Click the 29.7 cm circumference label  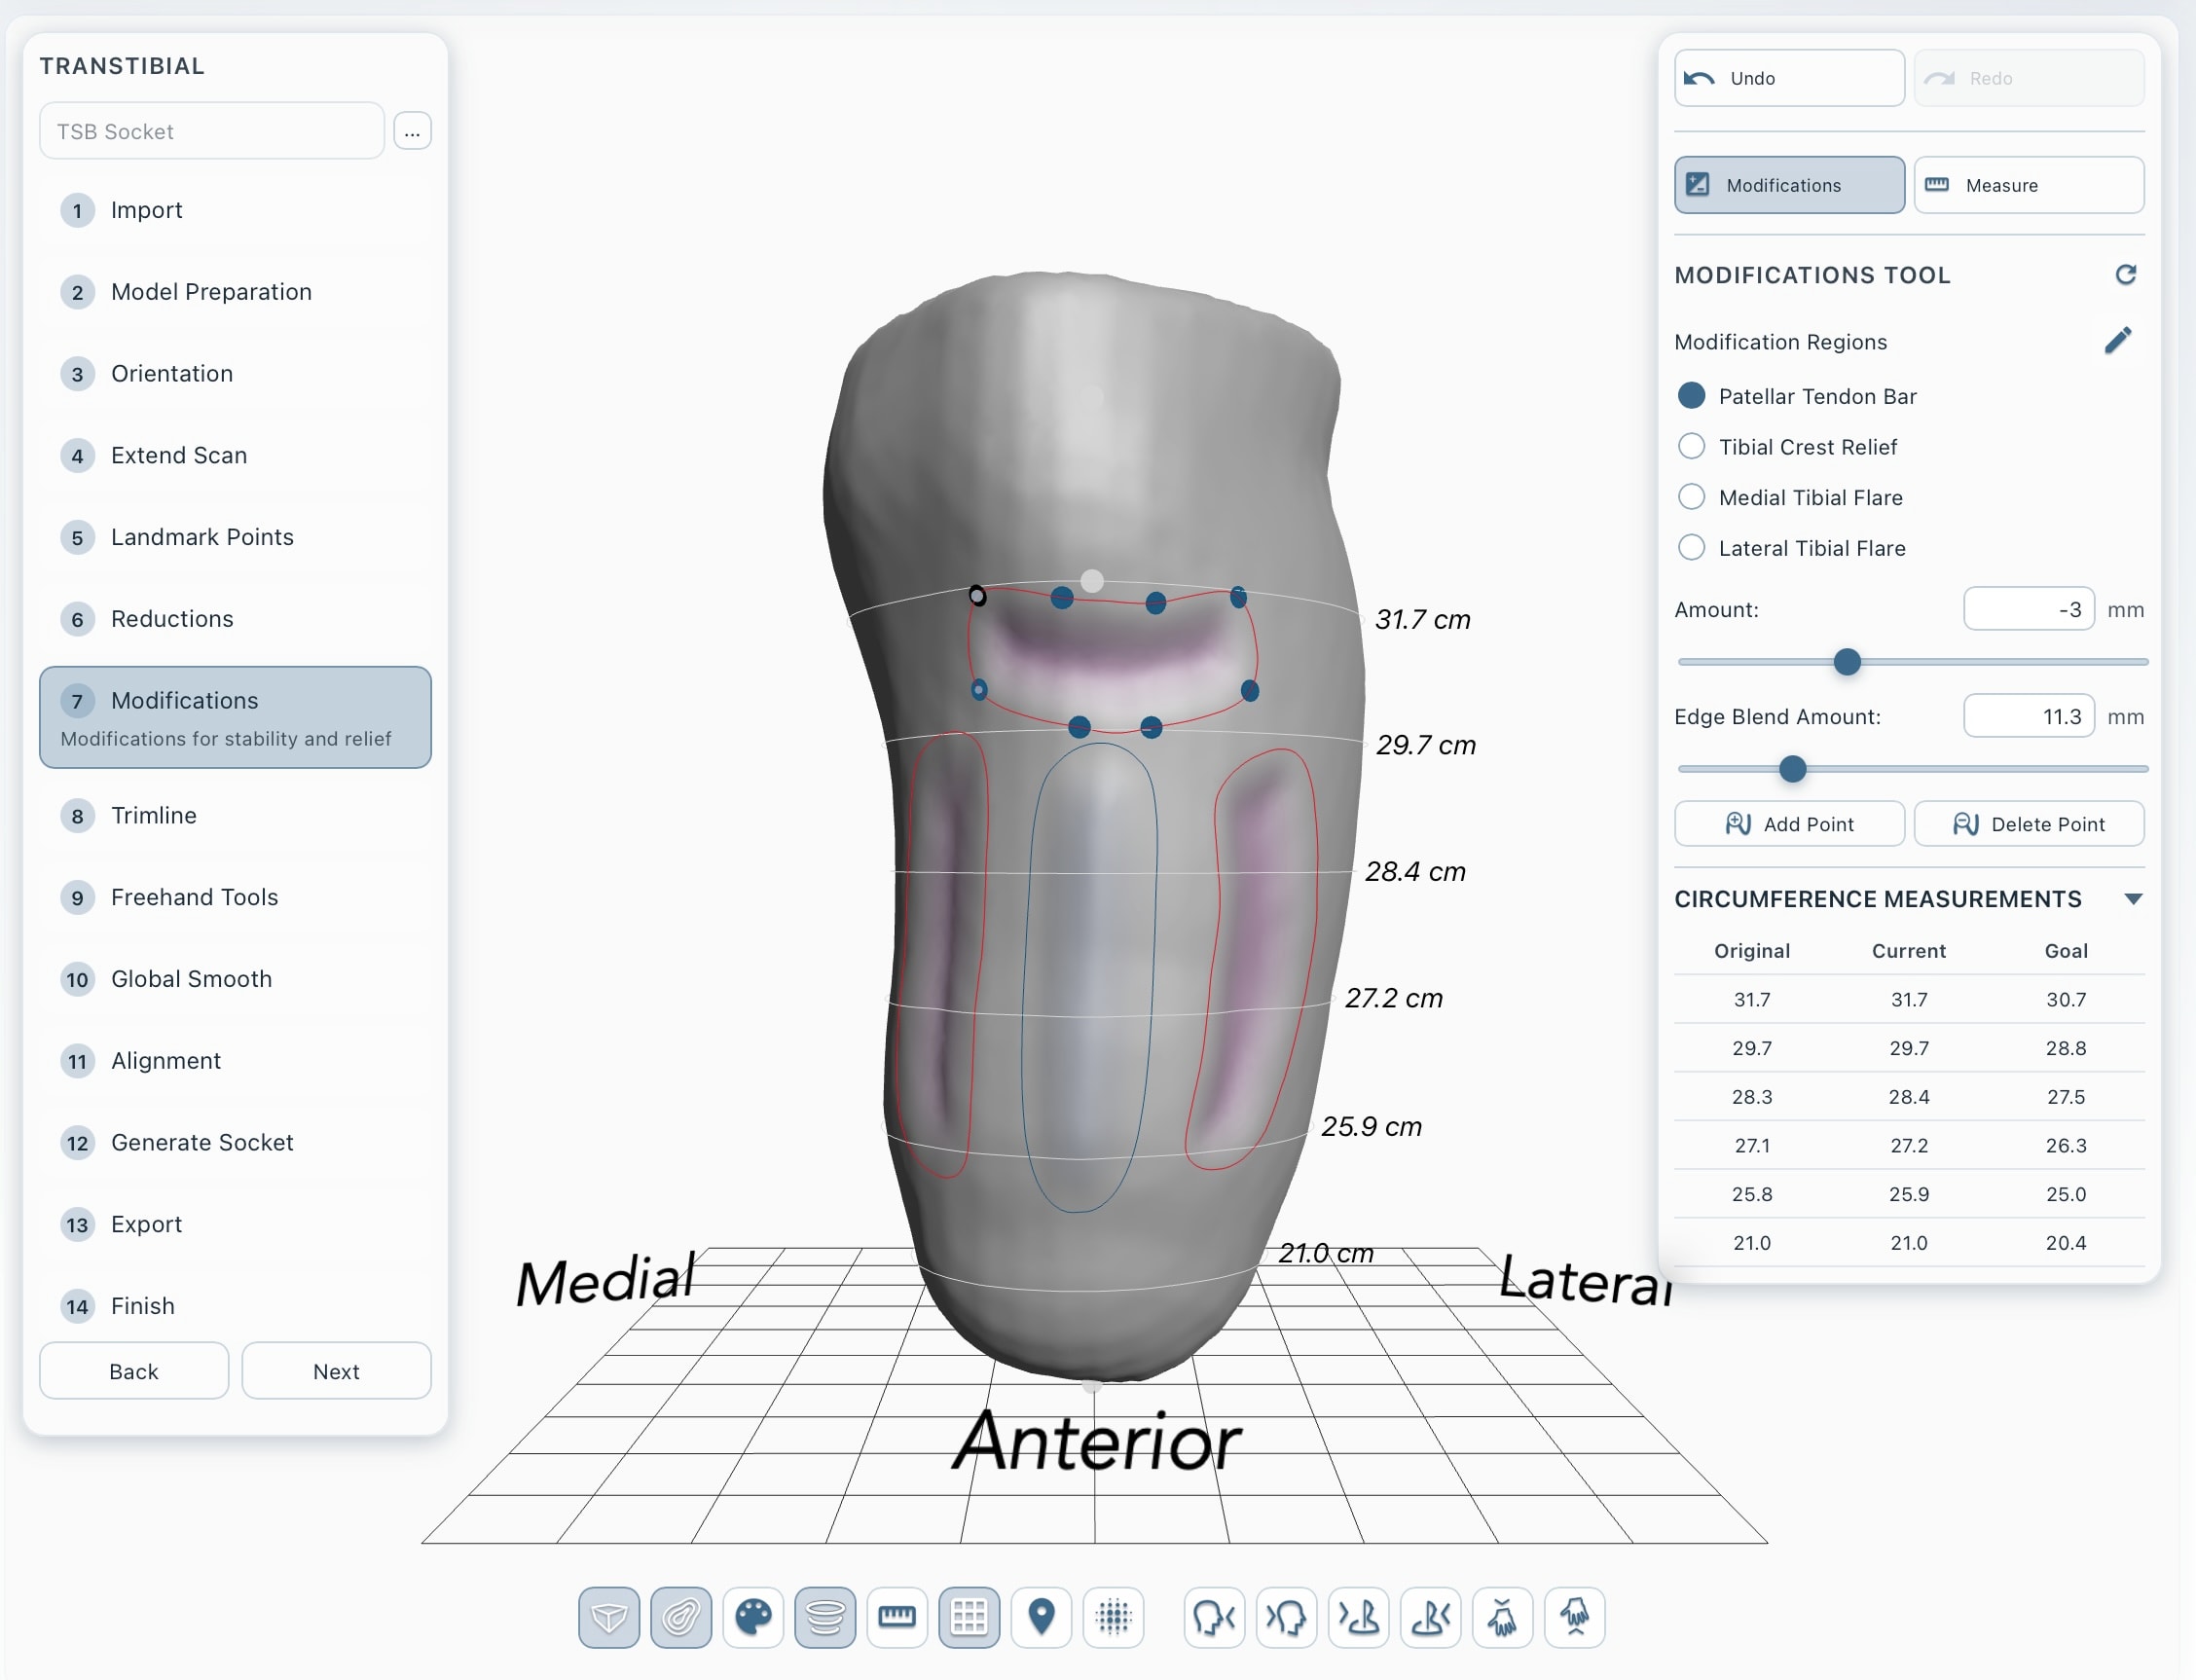coord(1425,745)
